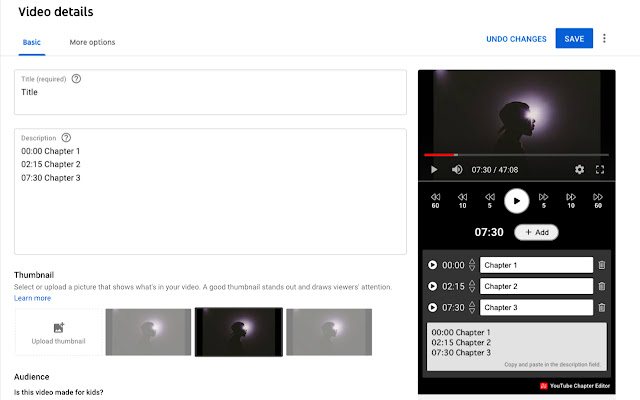This screenshot has width=640, height=400.
Task: Open the three-dot more menu beside Save
Action: pos(604,38)
